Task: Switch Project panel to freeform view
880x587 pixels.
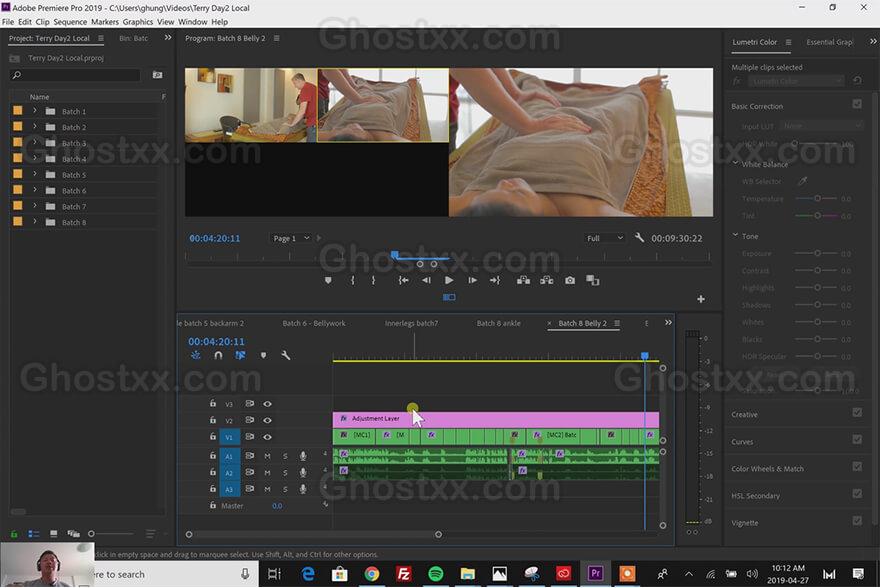Action: click(74, 534)
